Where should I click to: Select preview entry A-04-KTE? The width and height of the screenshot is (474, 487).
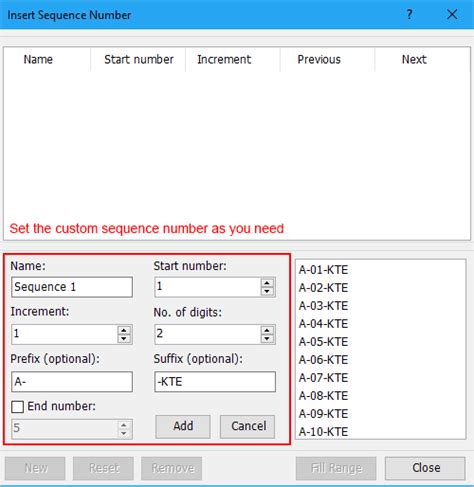click(323, 324)
